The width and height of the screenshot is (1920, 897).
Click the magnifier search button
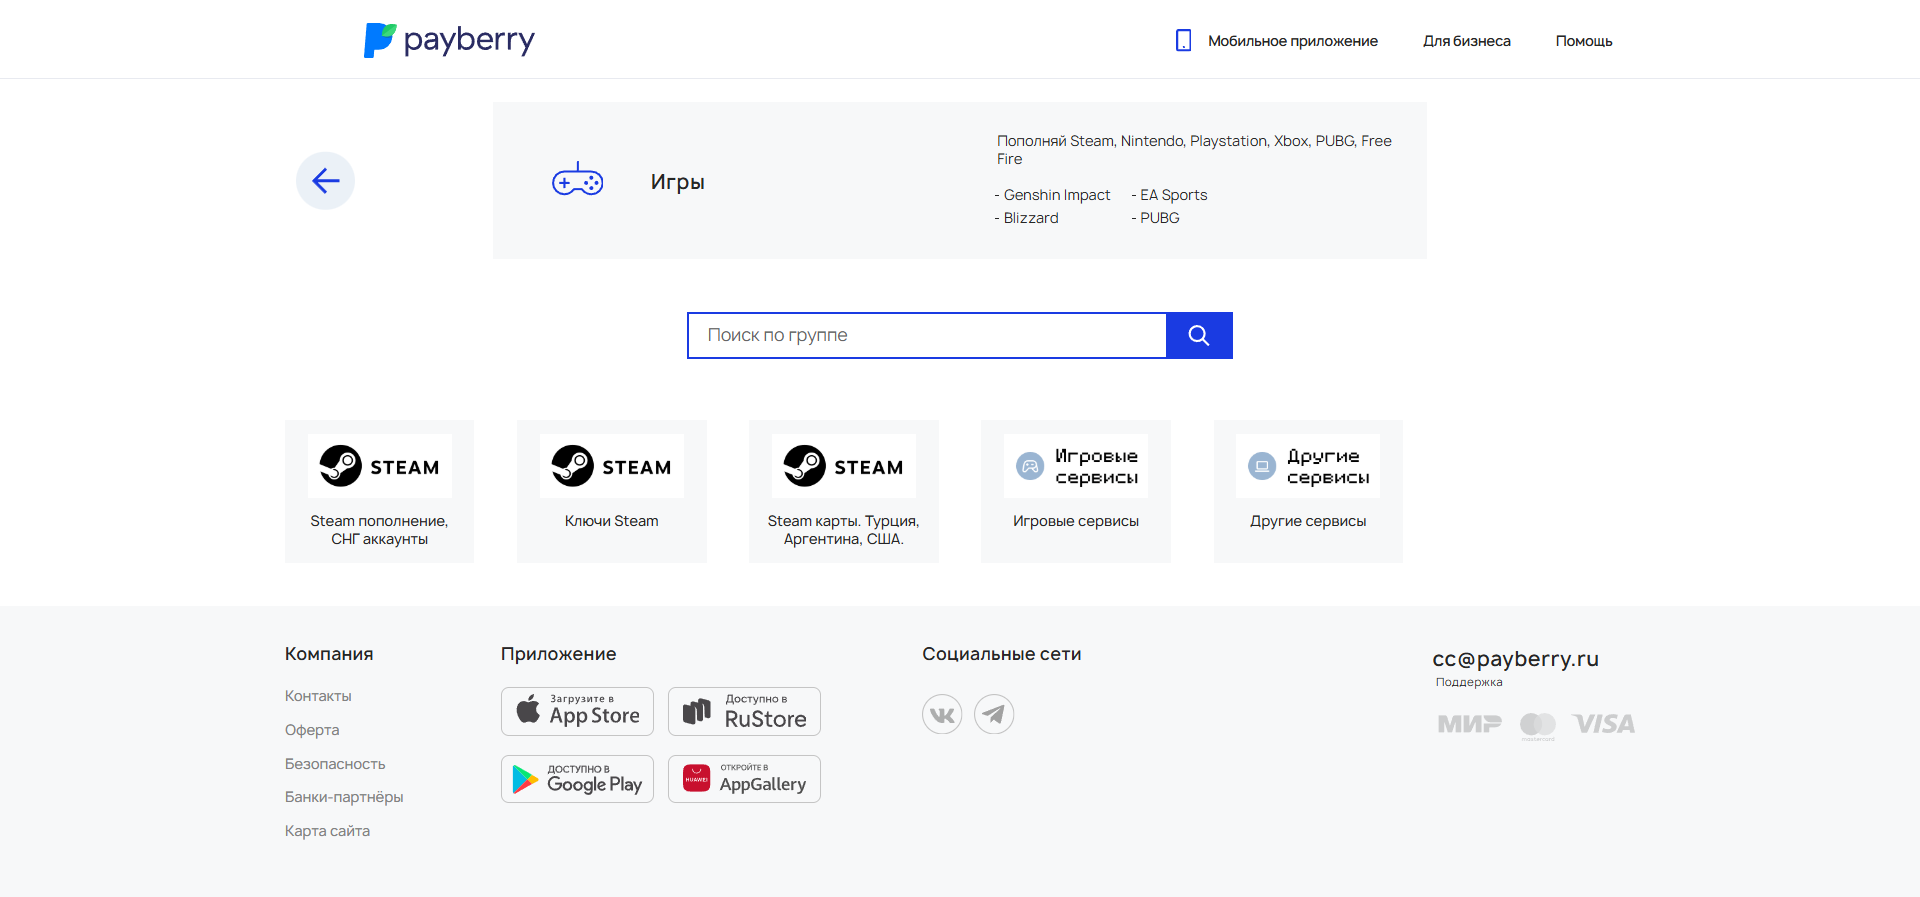1199,335
